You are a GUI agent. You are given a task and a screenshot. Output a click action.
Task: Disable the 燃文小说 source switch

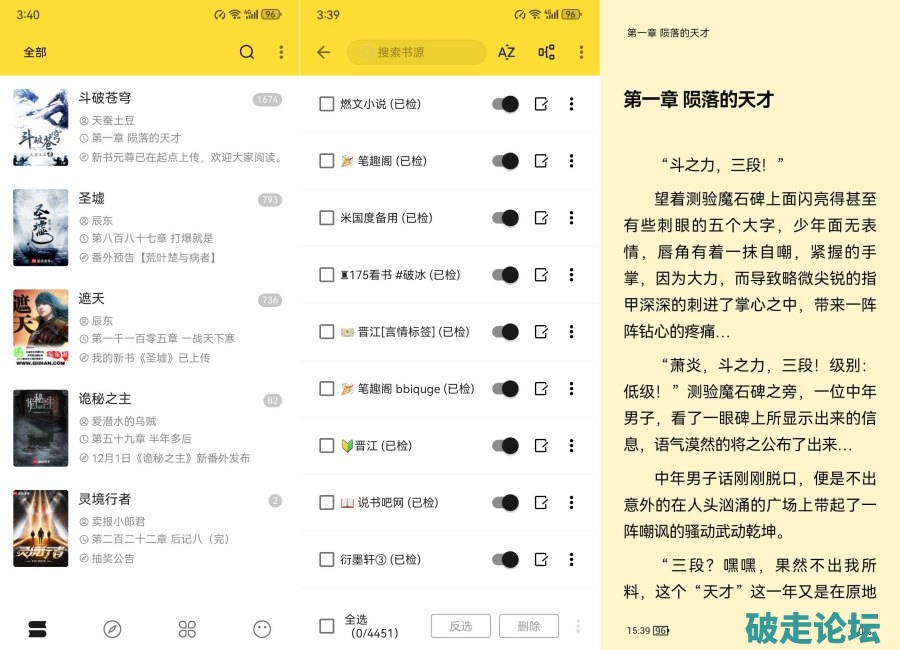coord(506,104)
